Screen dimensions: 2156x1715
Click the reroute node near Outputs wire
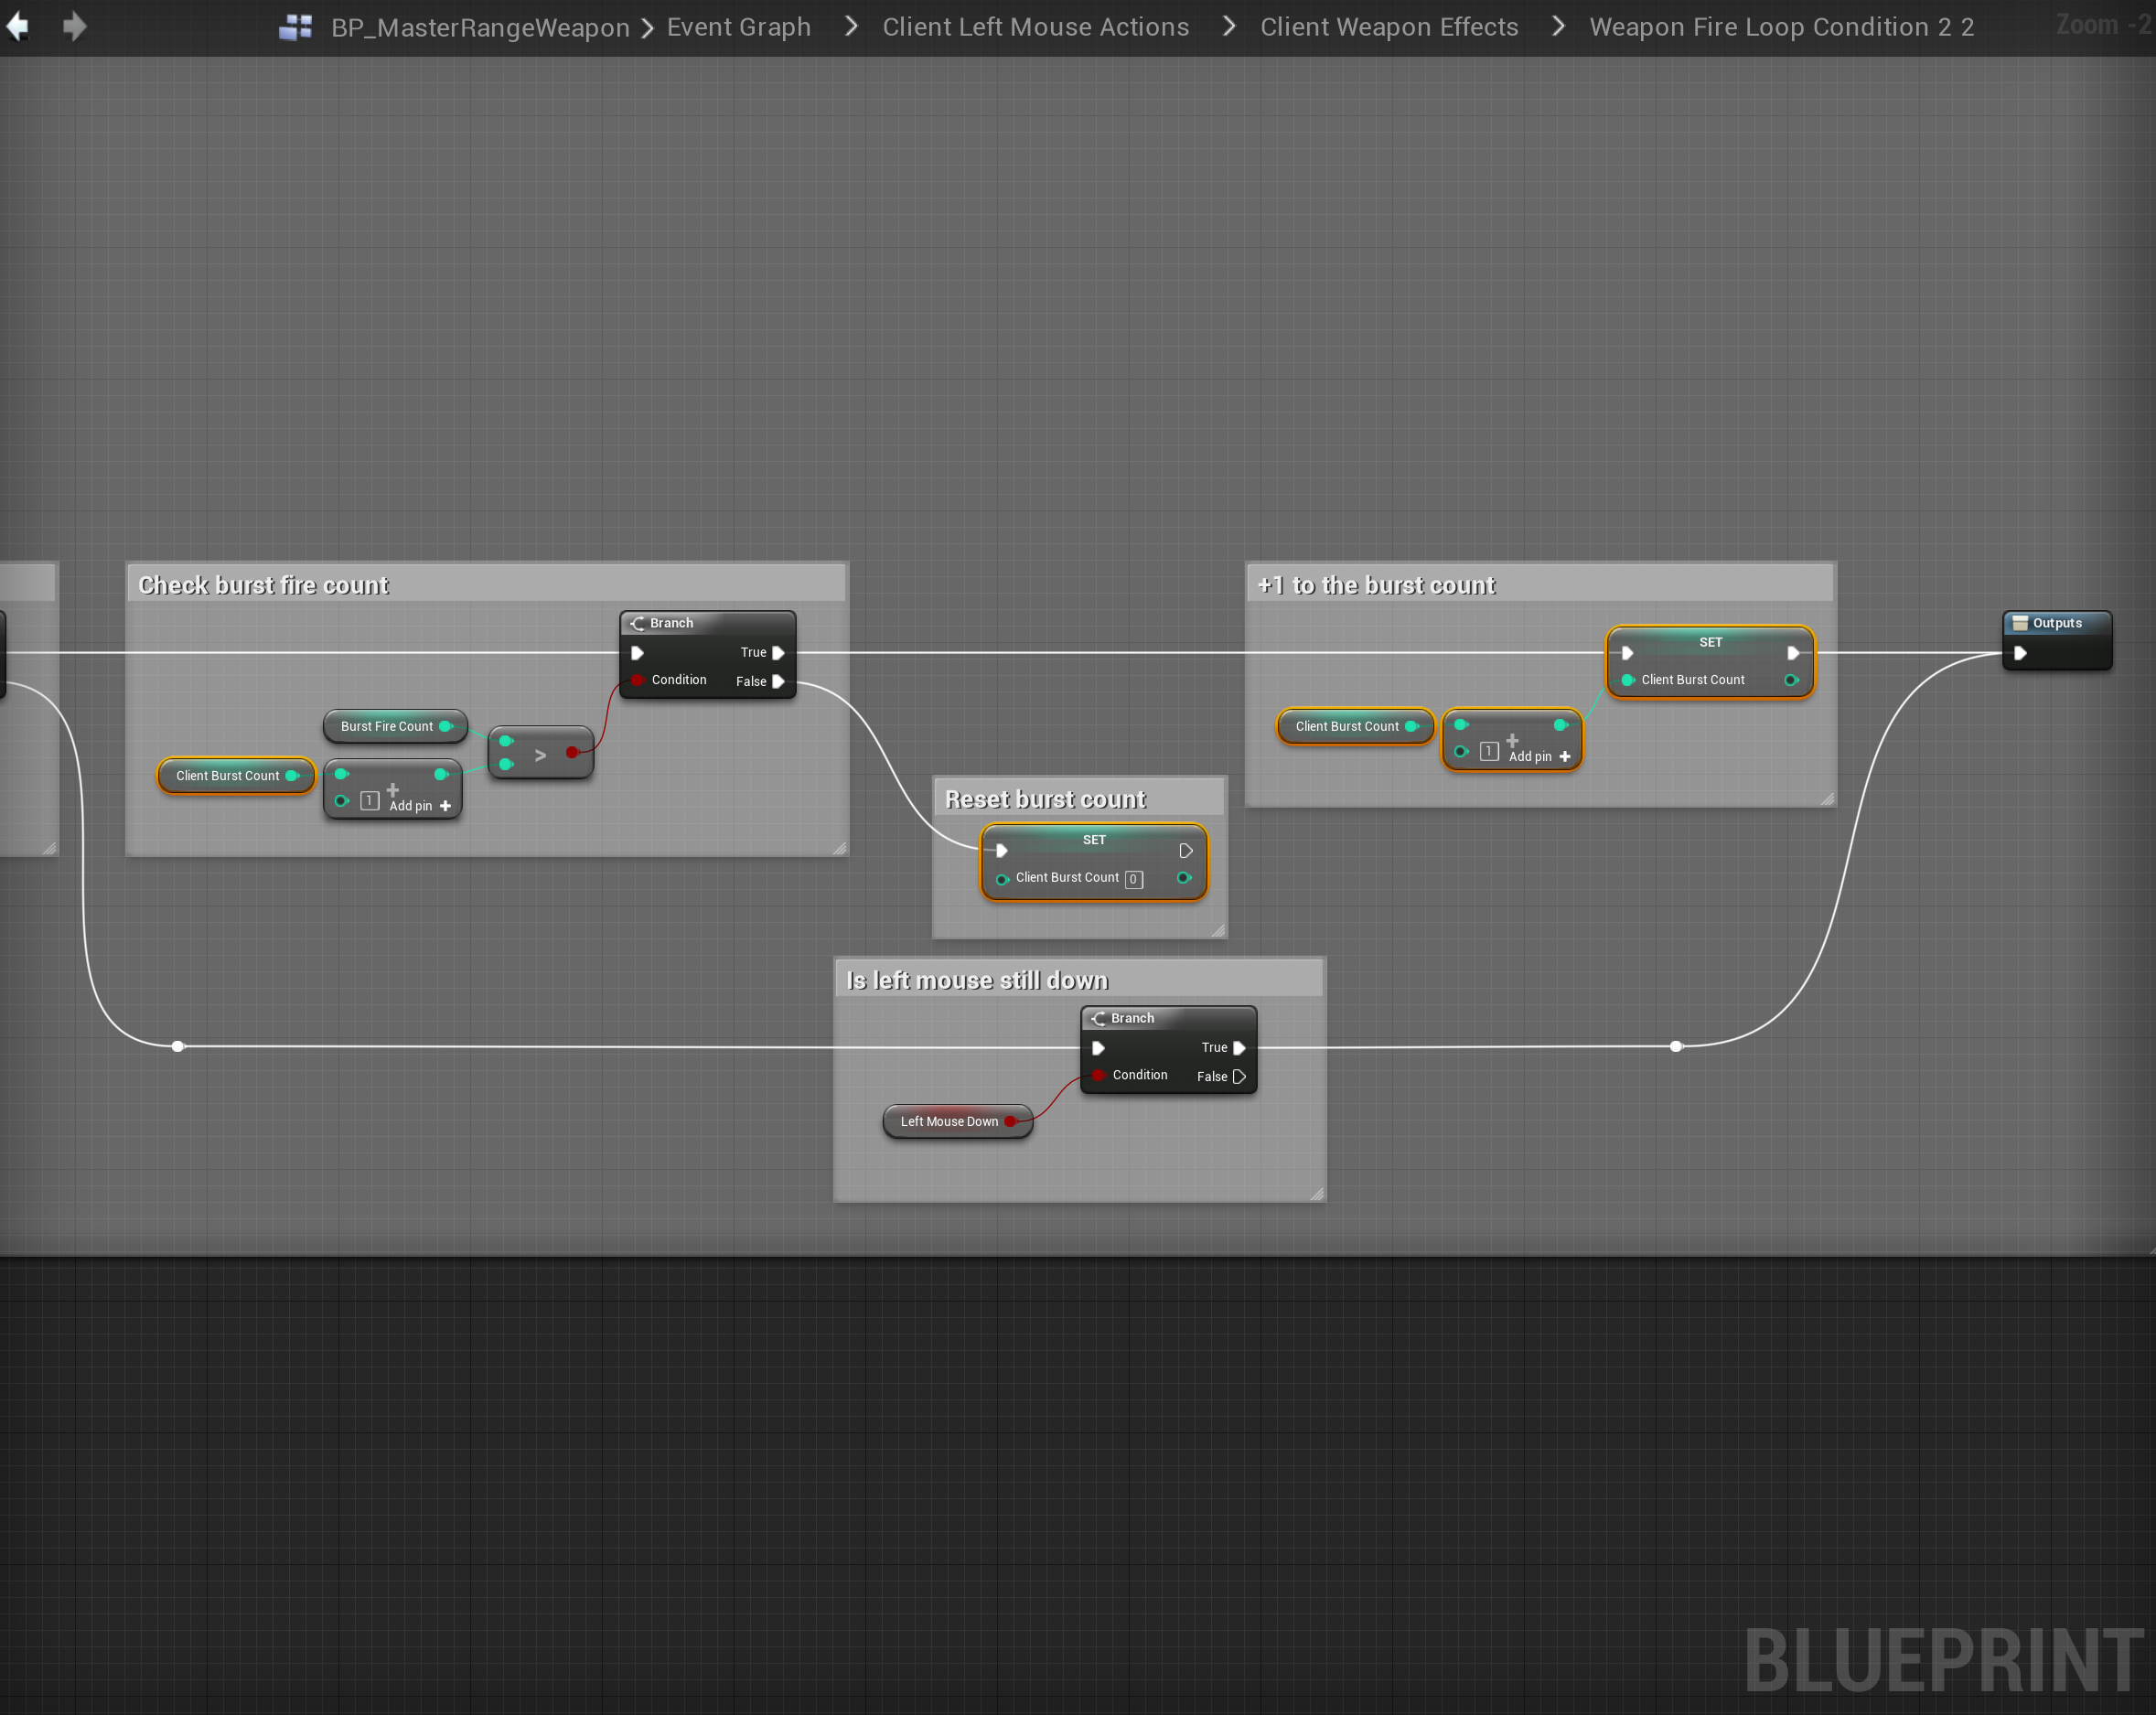(1676, 1046)
